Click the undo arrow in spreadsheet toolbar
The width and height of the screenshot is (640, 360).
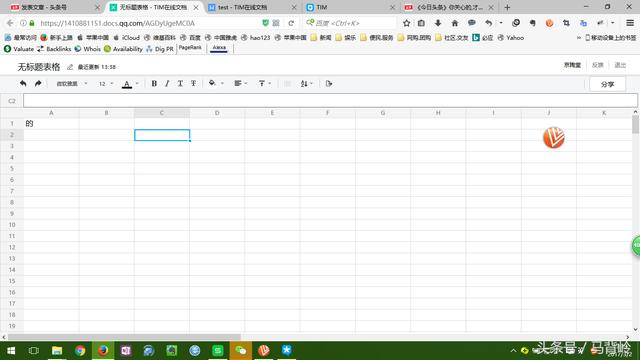23,83
